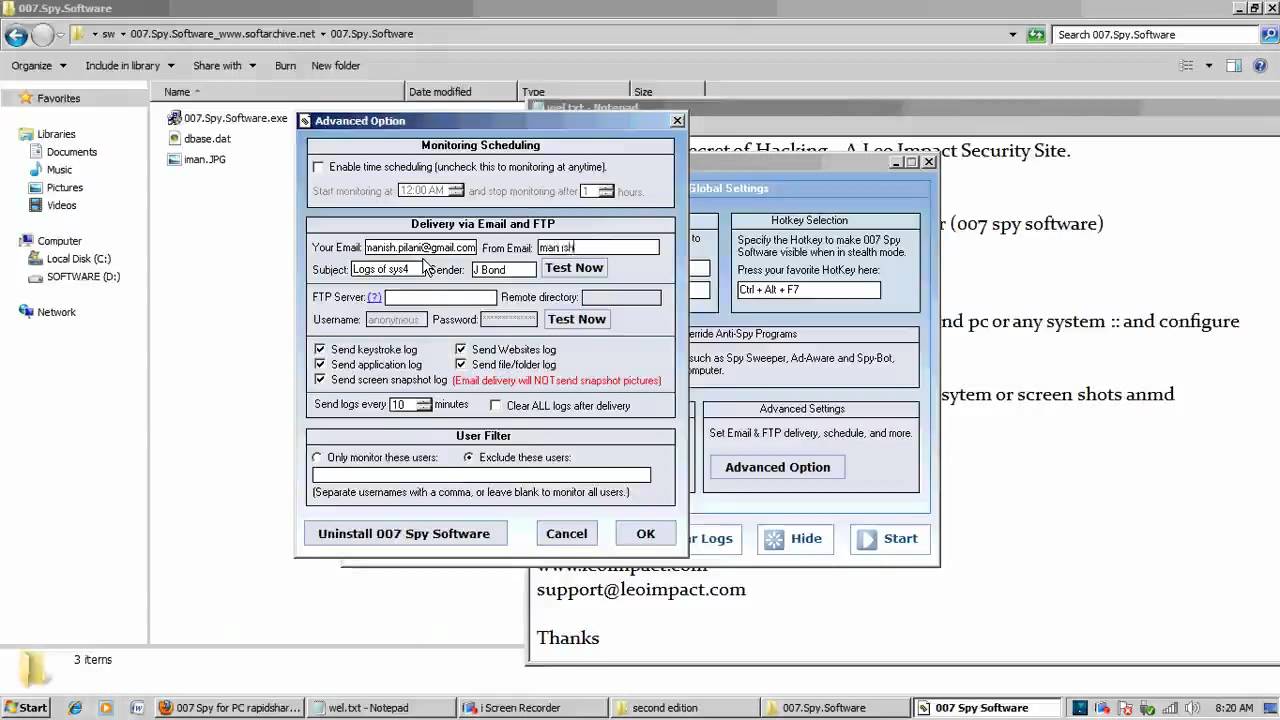Click New folder in Explorer toolbar
Viewport: 1280px width, 720px height.
336,66
